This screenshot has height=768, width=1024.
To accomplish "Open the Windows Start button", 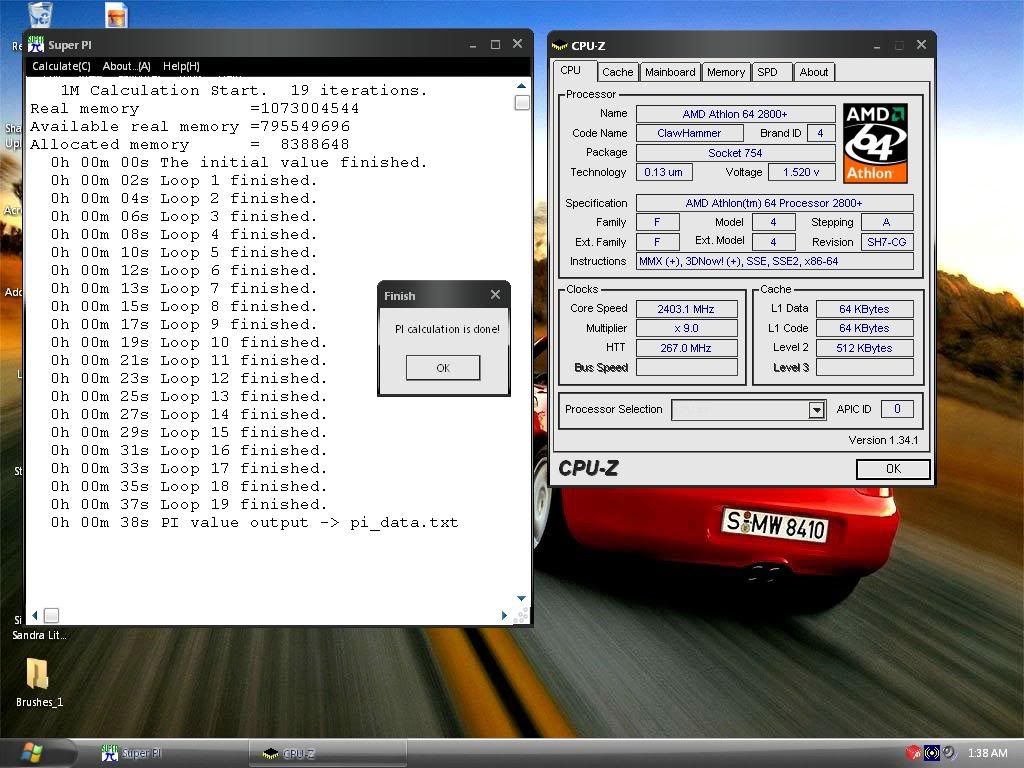I will 31,753.
